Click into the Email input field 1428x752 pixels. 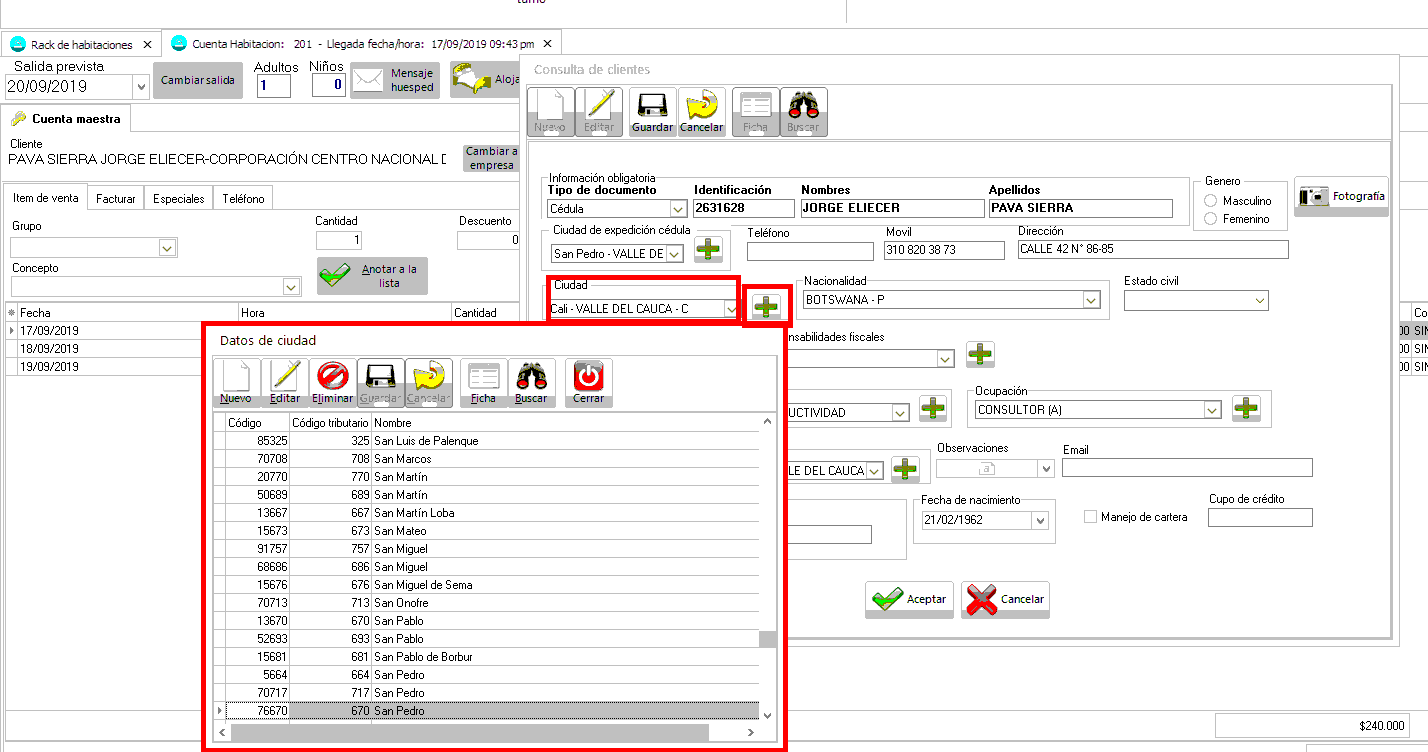click(x=1186, y=468)
